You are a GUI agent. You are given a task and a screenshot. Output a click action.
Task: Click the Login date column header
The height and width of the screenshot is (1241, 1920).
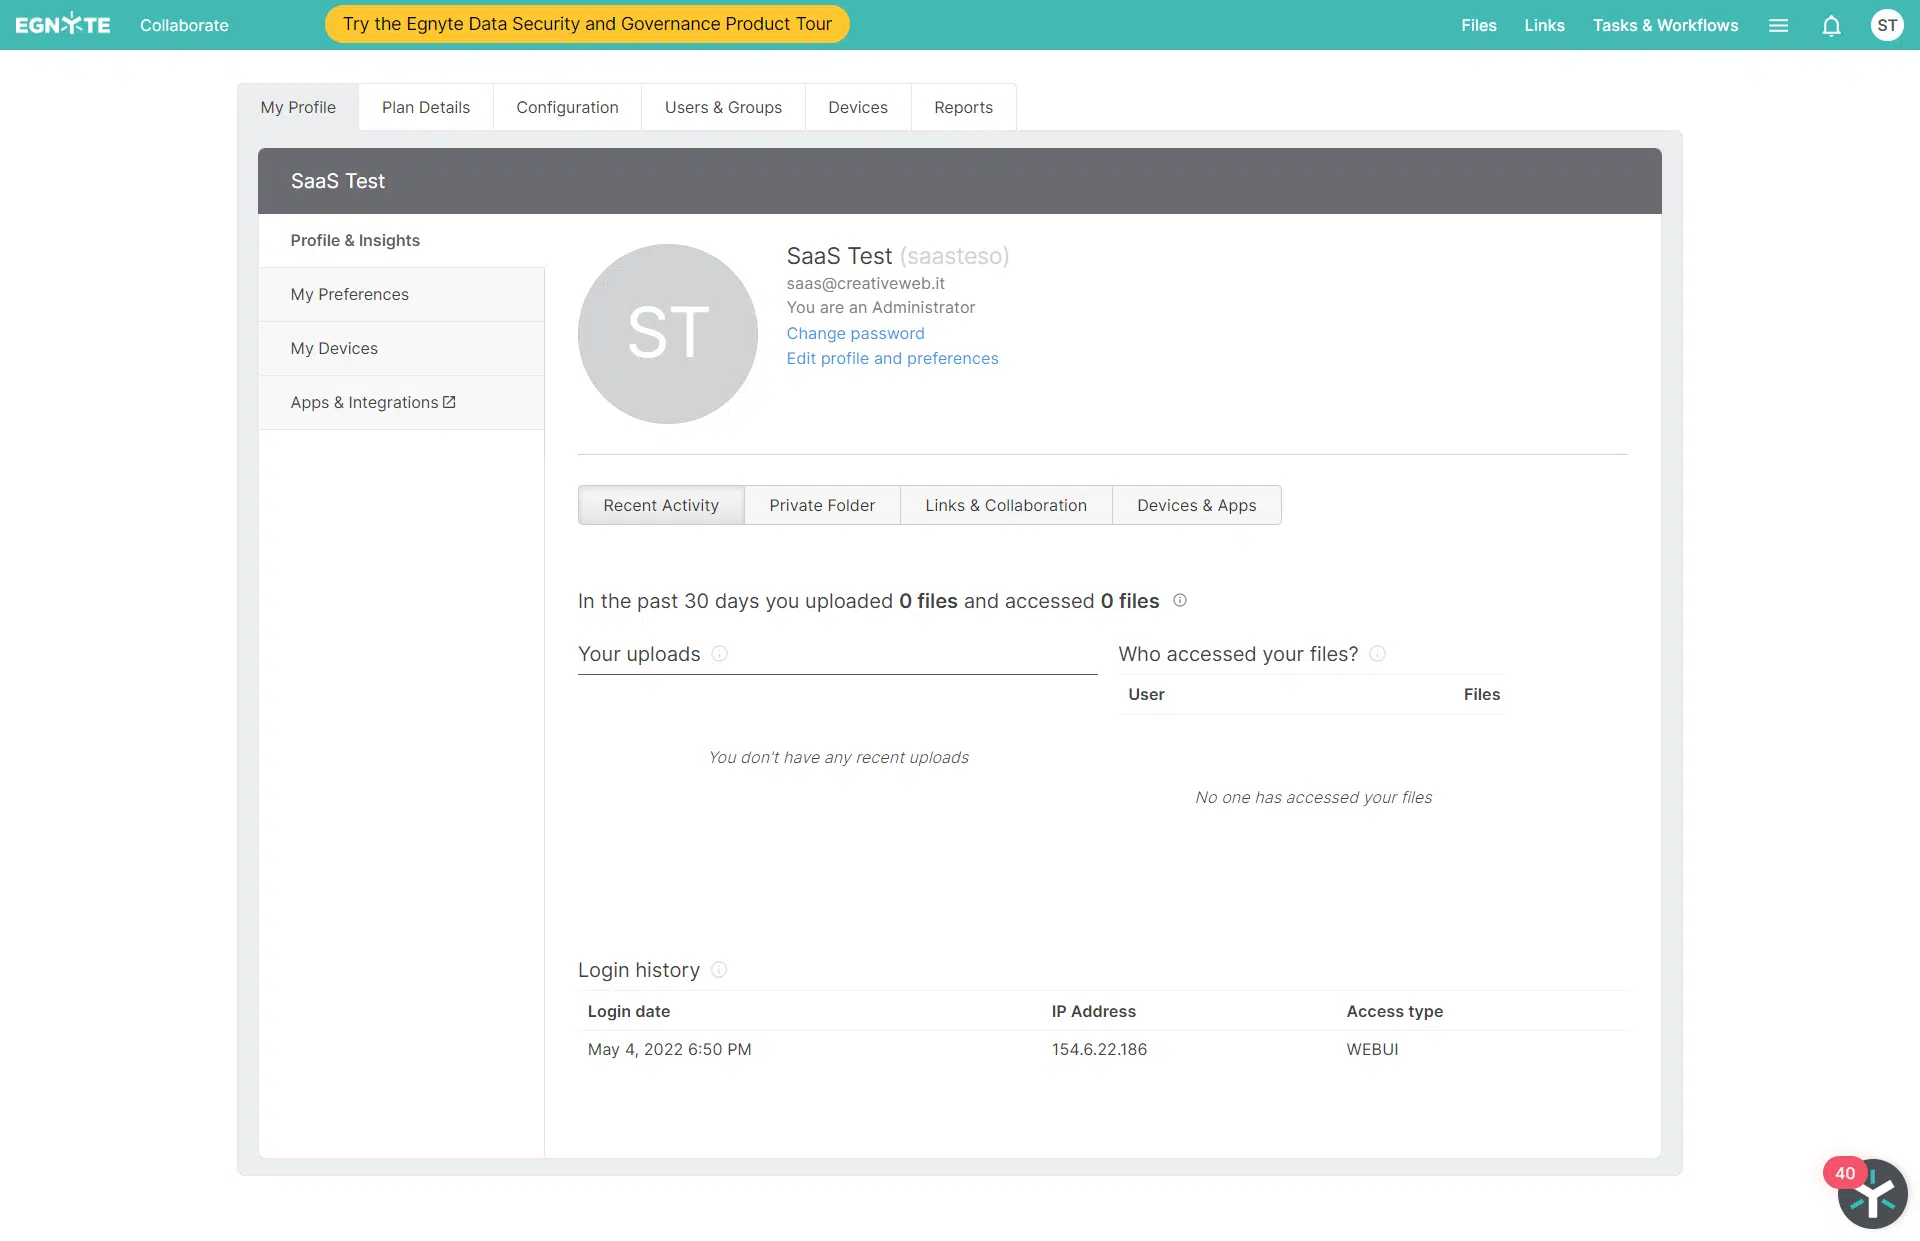(629, 1011)
